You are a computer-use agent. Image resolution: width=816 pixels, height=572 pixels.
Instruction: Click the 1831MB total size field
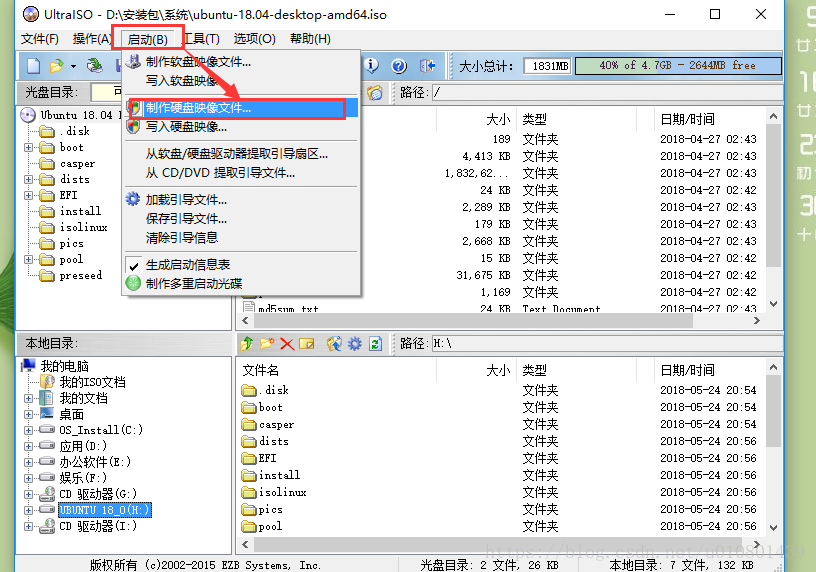point(547,66)
